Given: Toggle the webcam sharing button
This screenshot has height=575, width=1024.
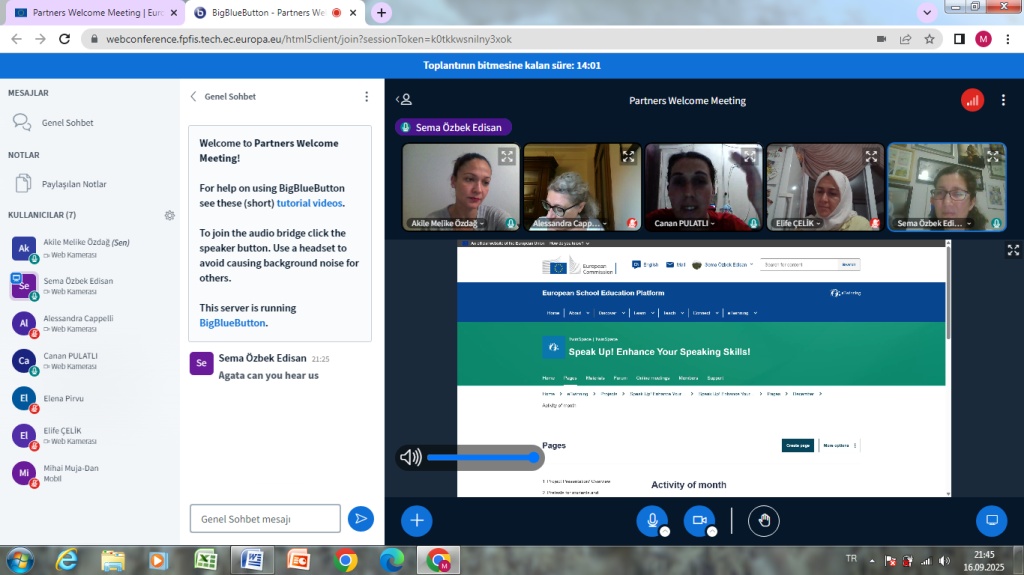Looking at the screenshot, I should pyautogui.click(x=699, y=520).
